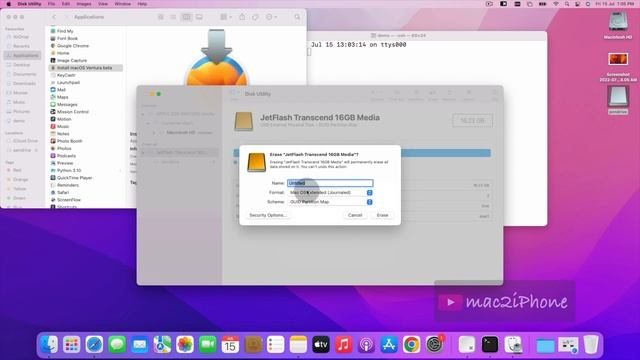640x360 pixels.
Task: Open Finder action menu (ellipsis) dropdown
Action: tap(271, 17)
